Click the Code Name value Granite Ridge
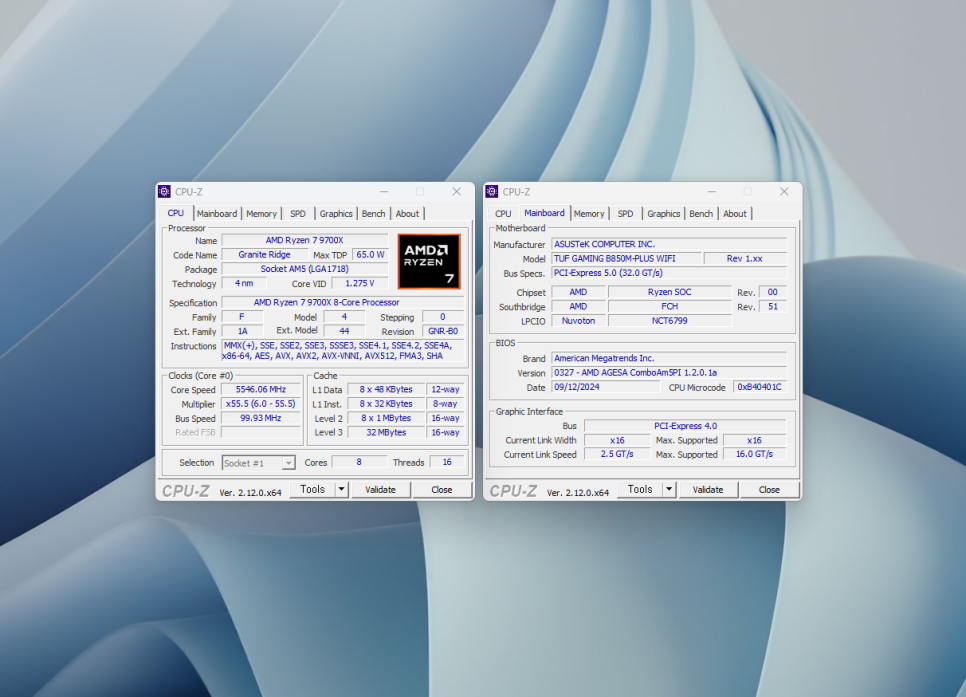This screenshot has width=966, height=697. coord(264,255)
